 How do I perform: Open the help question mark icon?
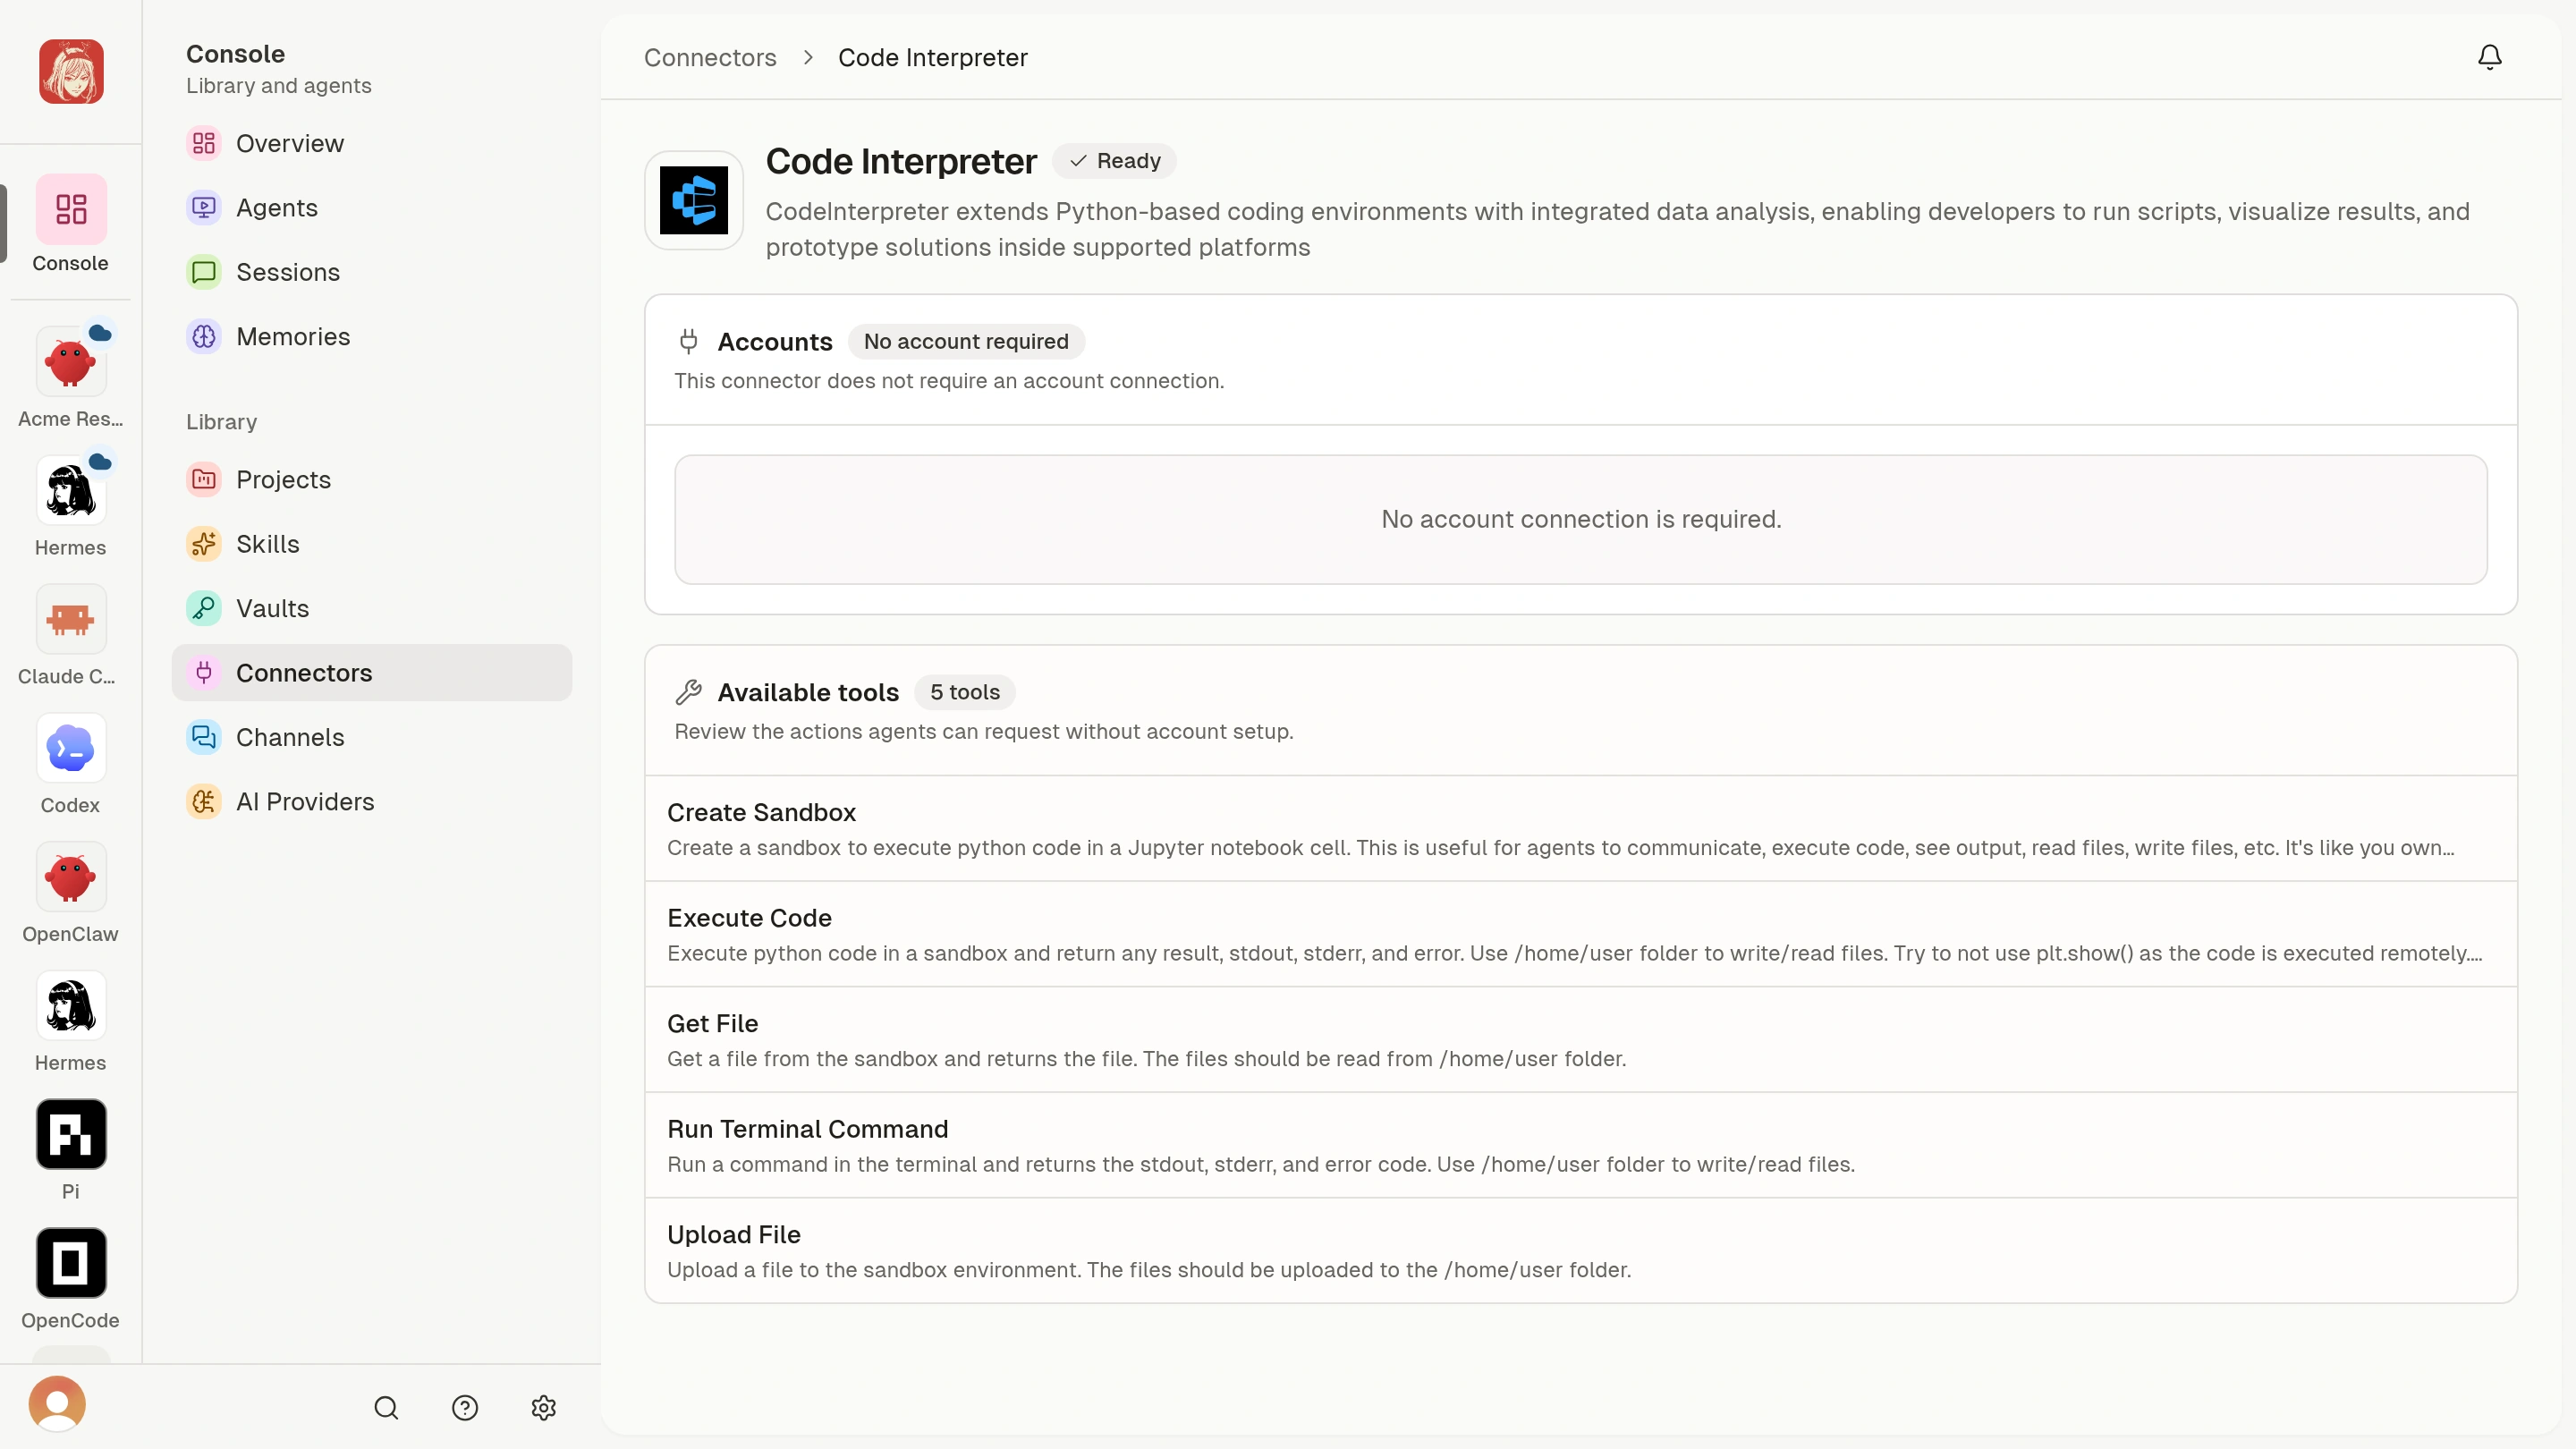coord(465,1407)
